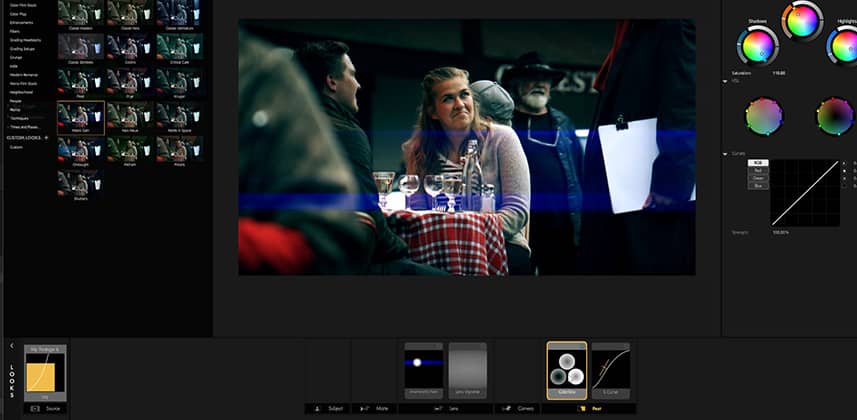
Task: Click the Strength value 100.00%
Action: 780,232
